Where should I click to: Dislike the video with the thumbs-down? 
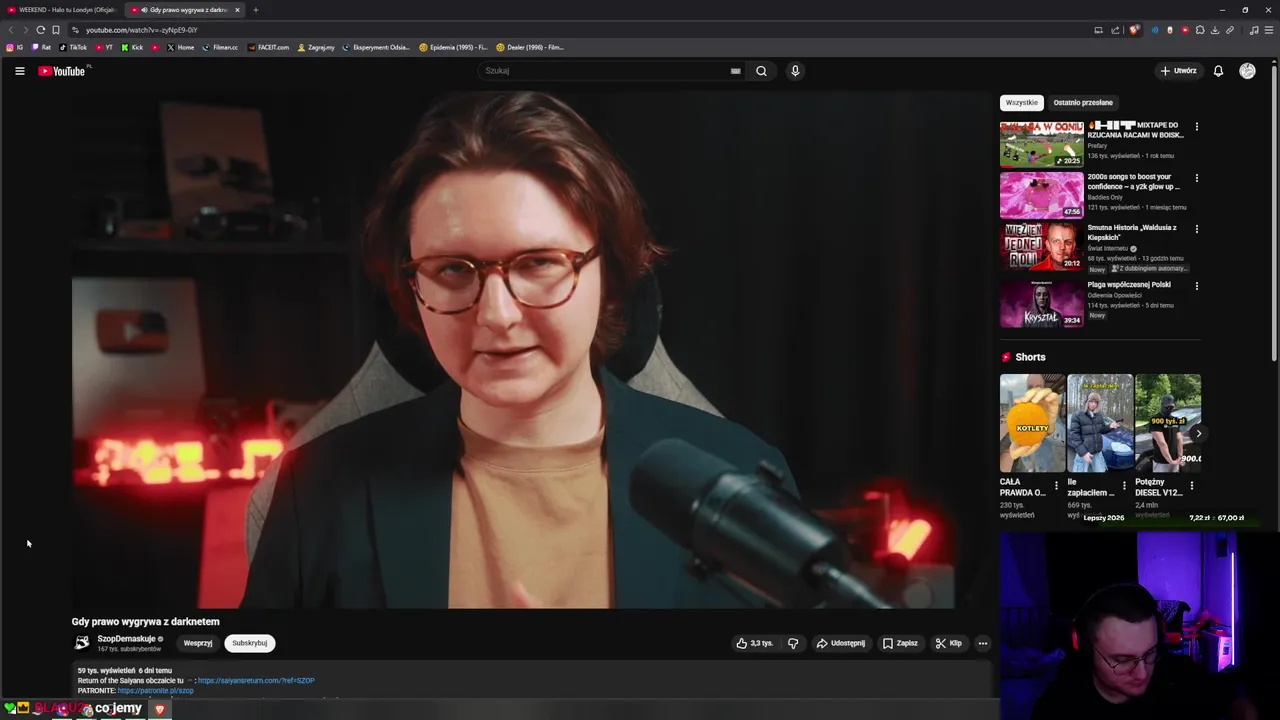[x=793, y=643]
